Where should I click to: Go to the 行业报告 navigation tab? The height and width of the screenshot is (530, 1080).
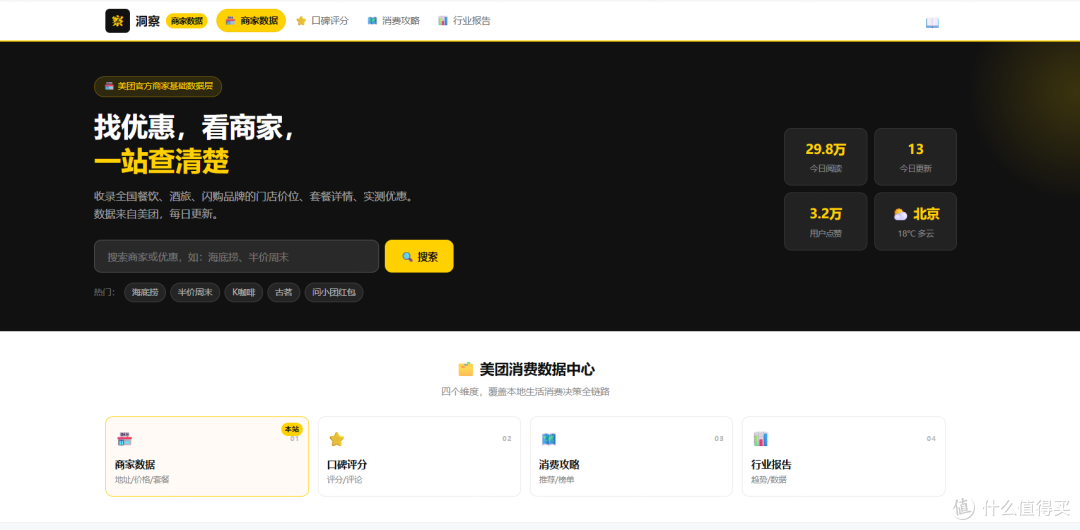point(464,21)
